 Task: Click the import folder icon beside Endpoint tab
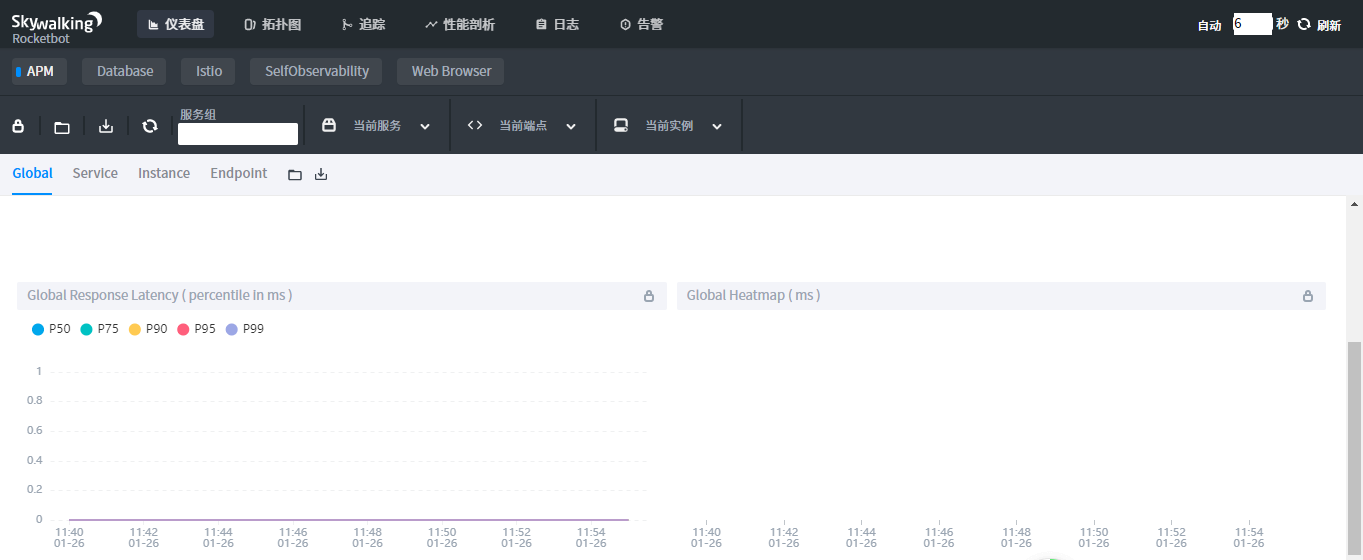coord(295,174)
